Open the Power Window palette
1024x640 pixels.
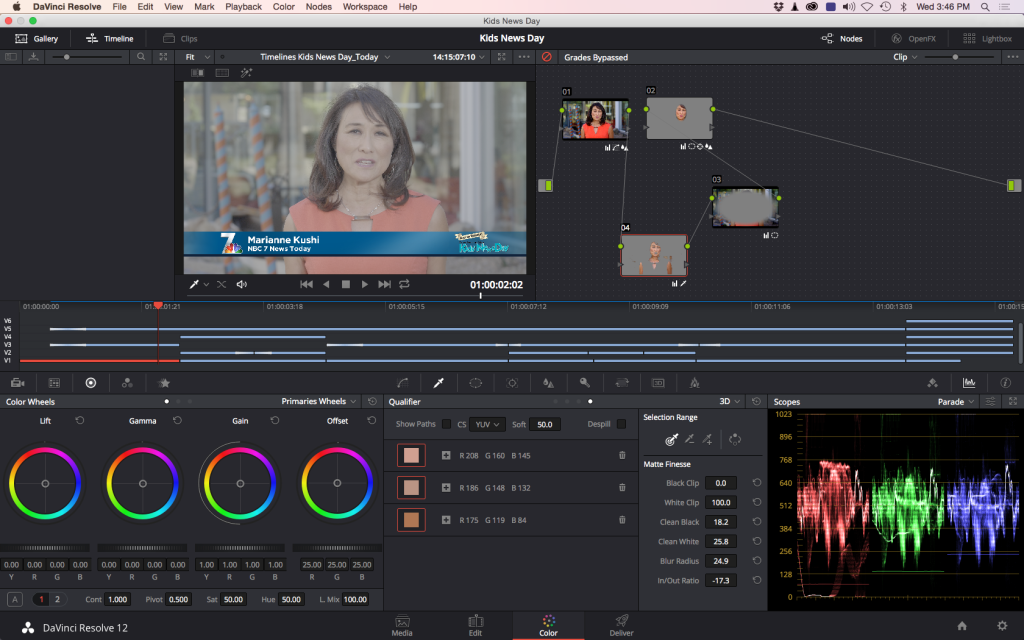(475, 383)
